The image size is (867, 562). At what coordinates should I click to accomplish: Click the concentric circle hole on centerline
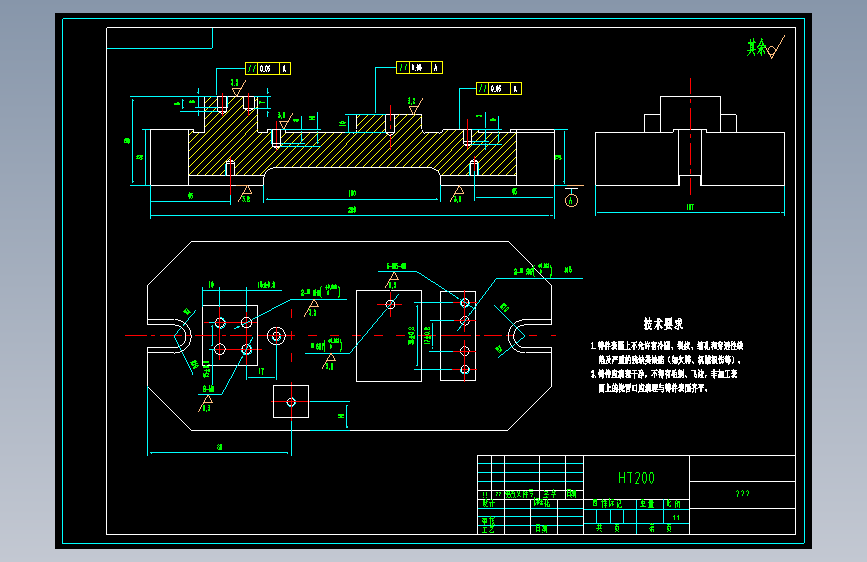click(276, 335)
